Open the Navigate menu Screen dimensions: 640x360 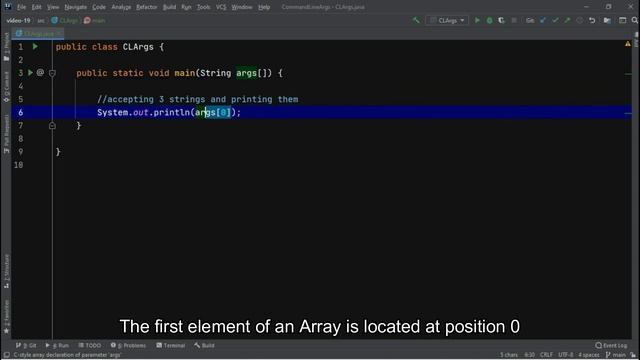click(x=76, y=7)
